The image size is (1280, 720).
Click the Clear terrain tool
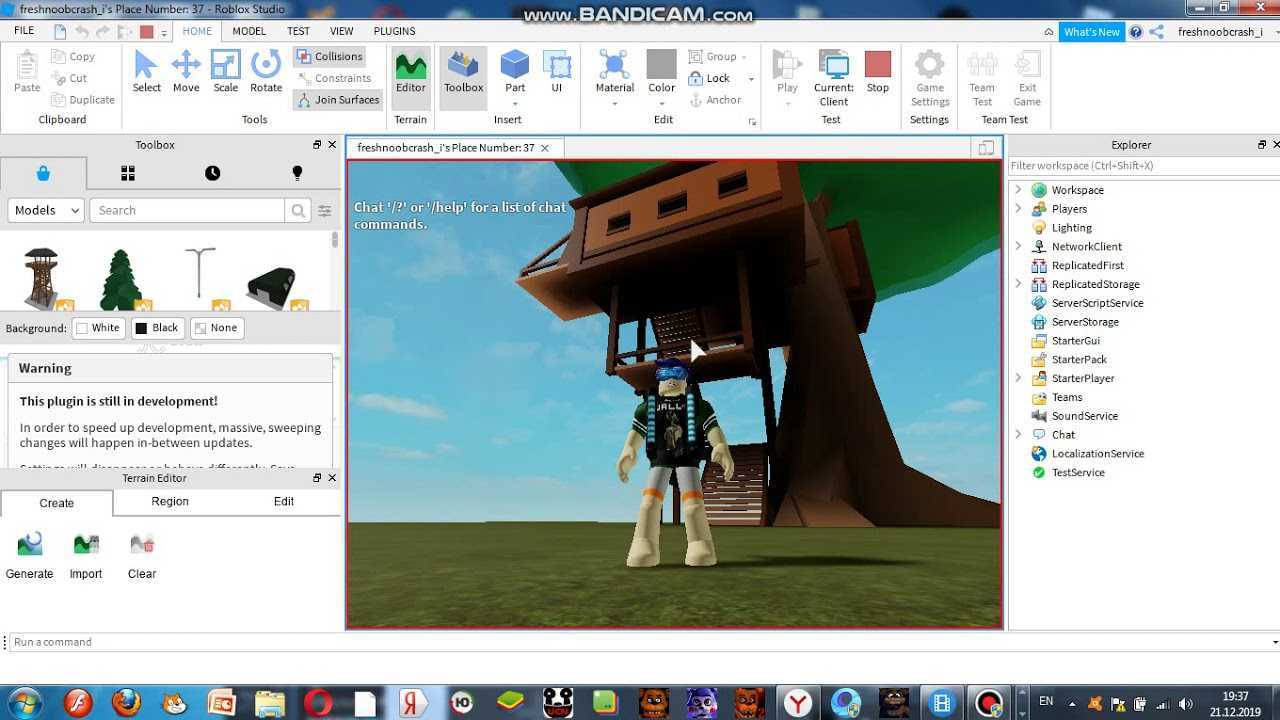point(142,556)
